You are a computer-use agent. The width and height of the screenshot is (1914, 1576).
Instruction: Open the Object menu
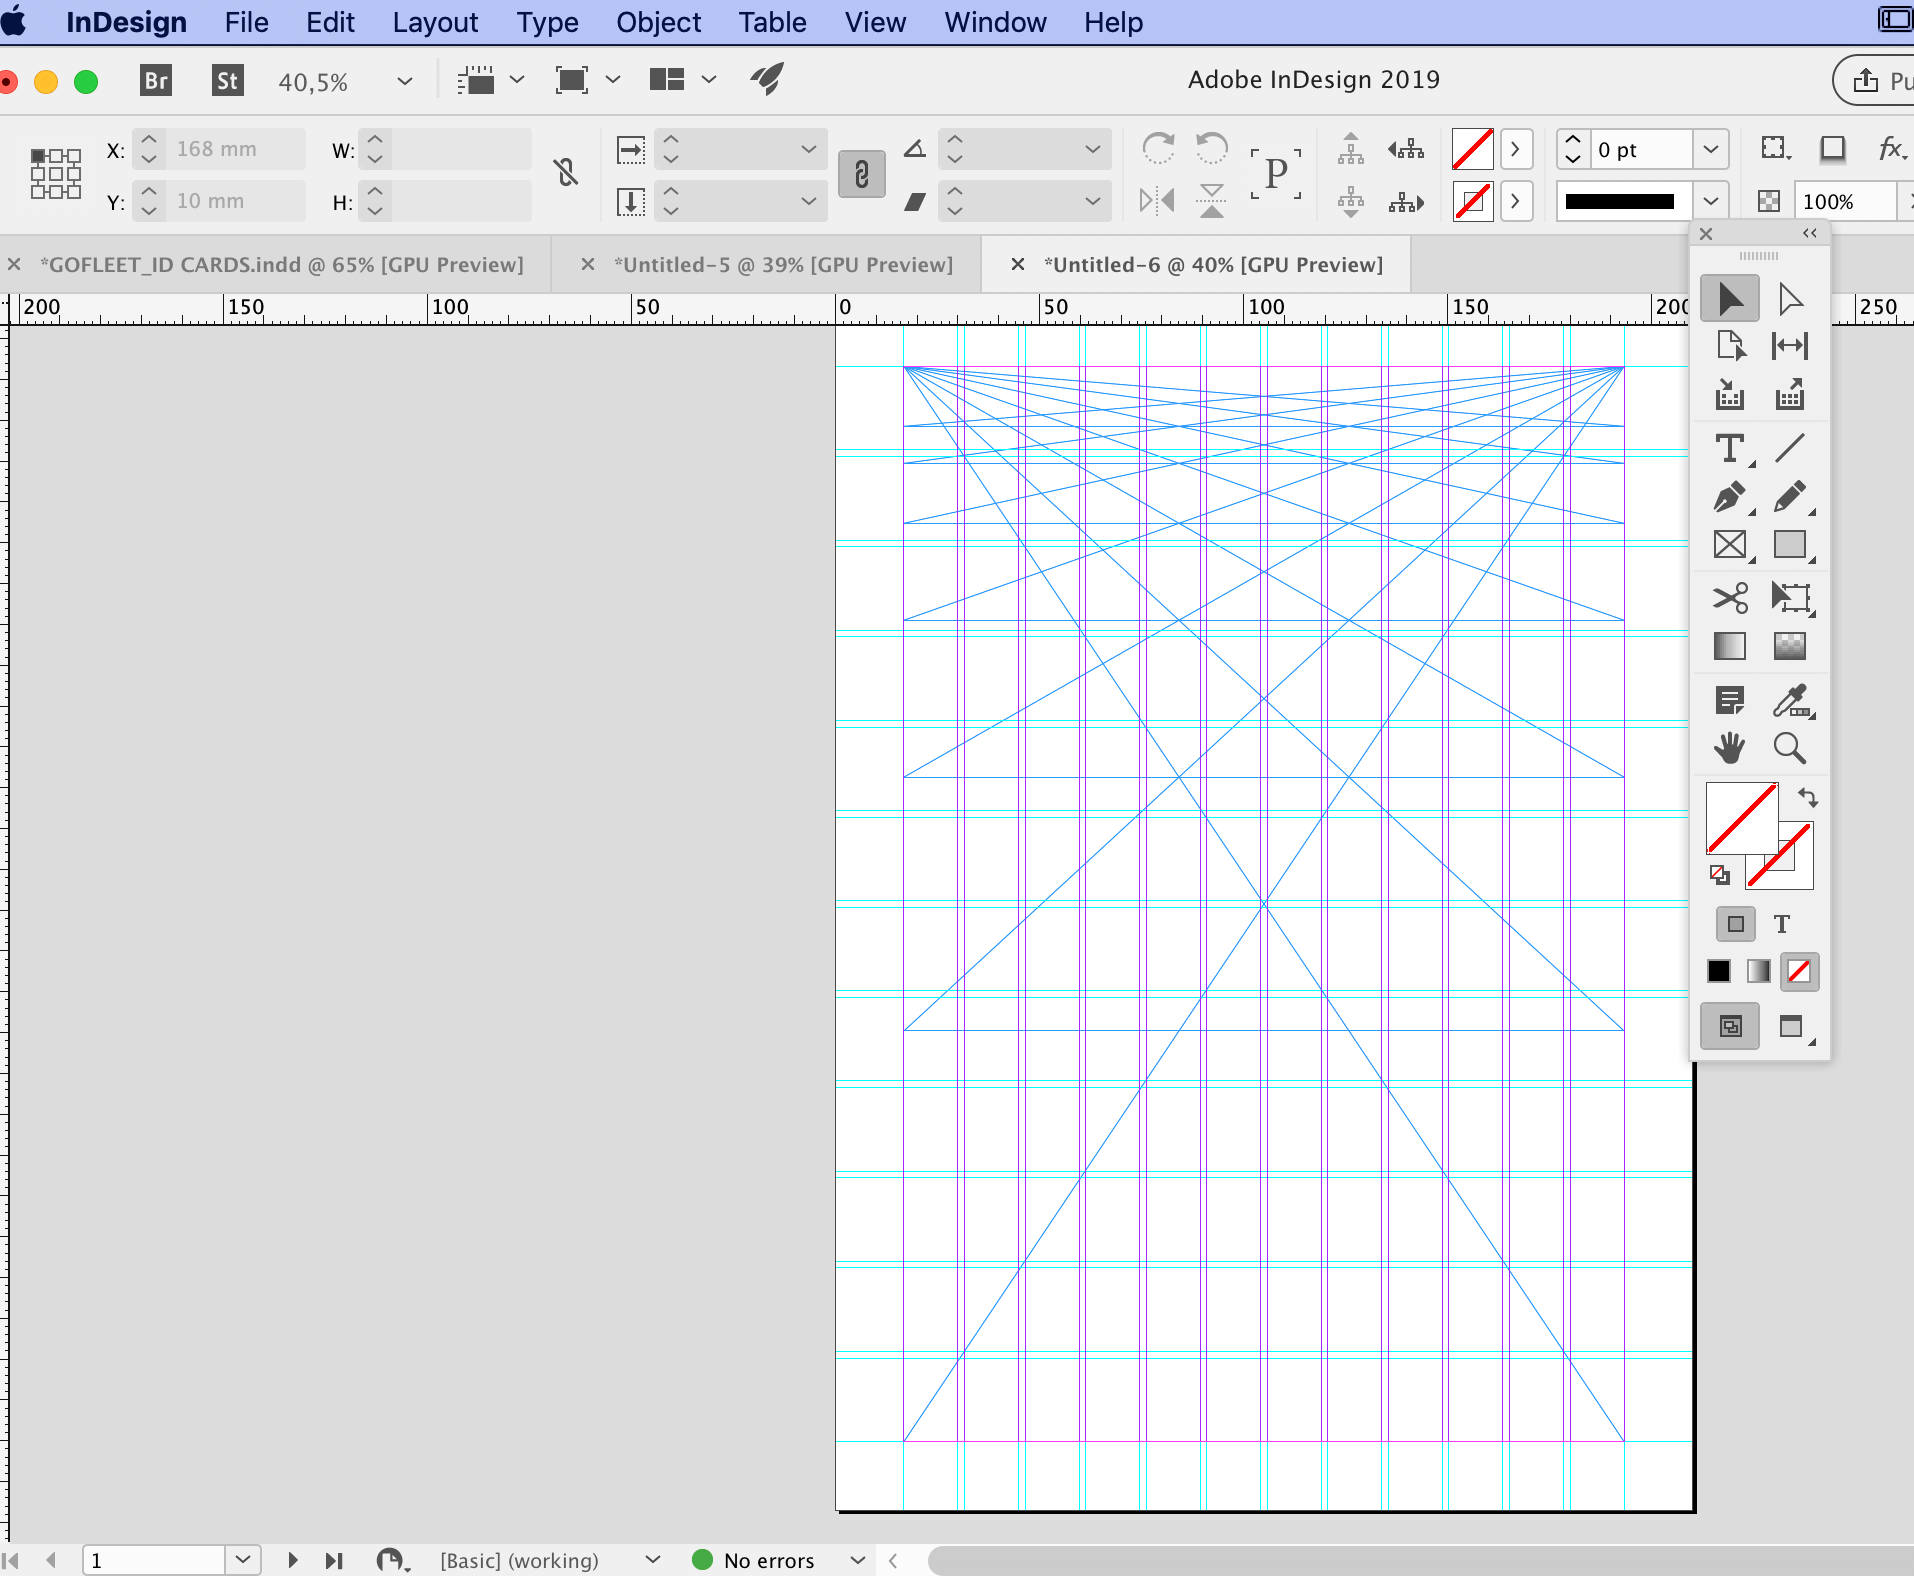[658, 22]
